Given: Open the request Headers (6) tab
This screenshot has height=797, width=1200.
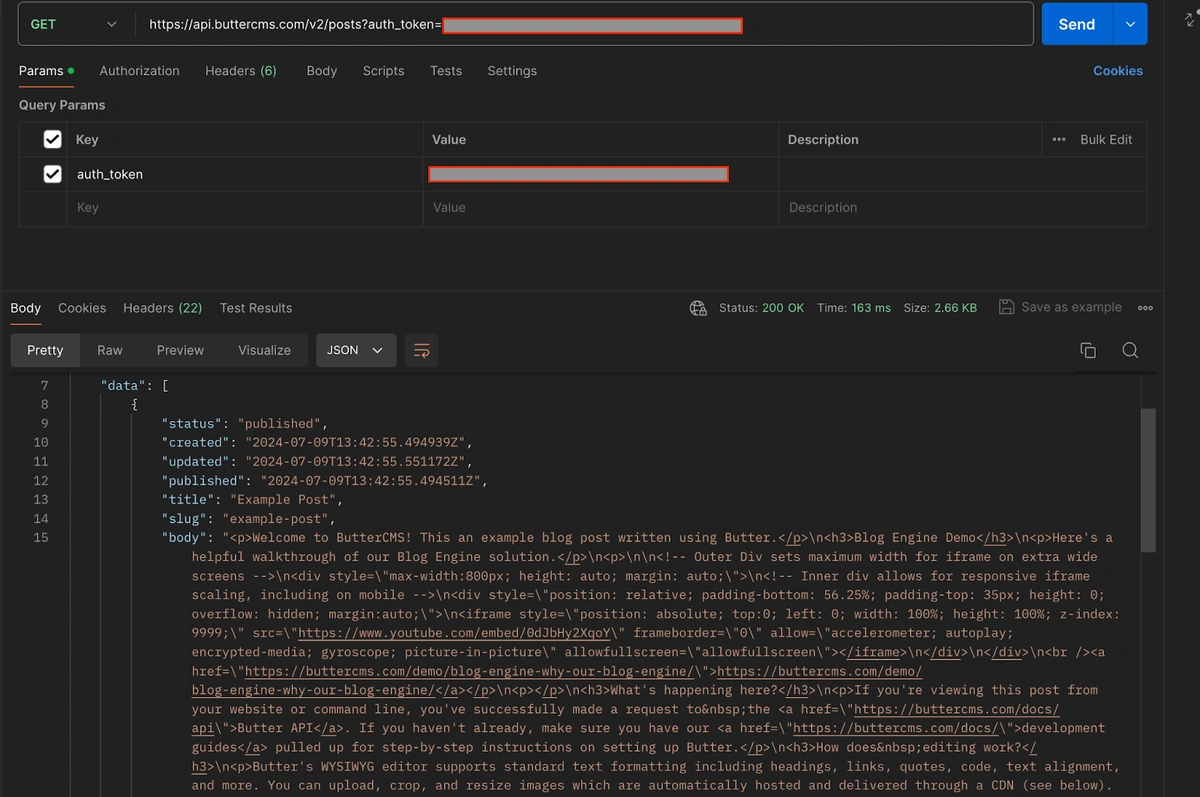Looking at the screenshot, I should click(x=241, y=71).
